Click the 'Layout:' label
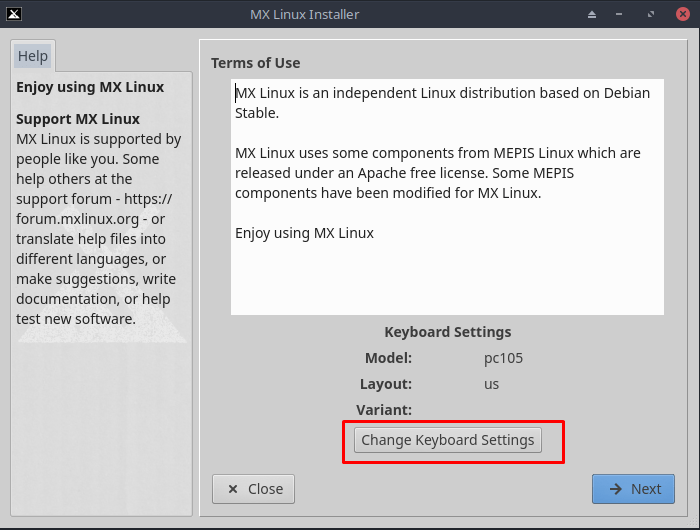700x530 pixels. [386, 384]
